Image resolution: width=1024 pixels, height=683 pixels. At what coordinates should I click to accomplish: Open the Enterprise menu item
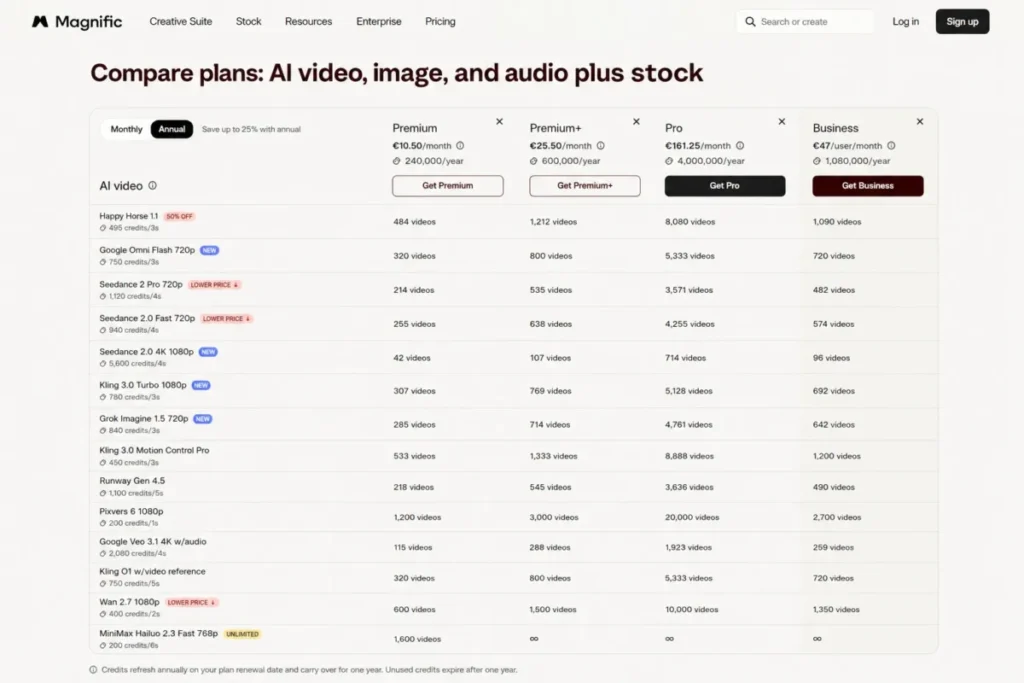[379, 22]
